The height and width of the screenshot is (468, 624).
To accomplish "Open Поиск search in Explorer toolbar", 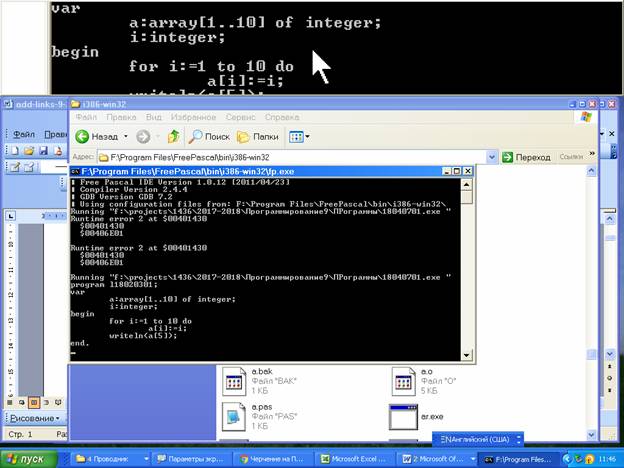I will coord(209,136).
